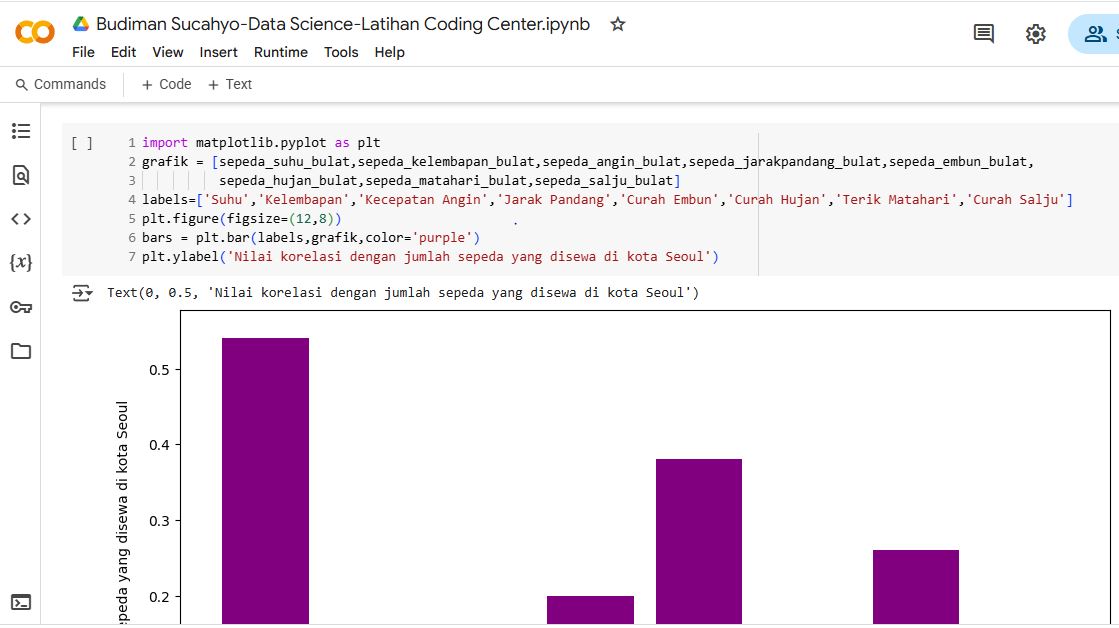
Task: Open the files folder sidebar icon
Action: (x=21, y=351)
